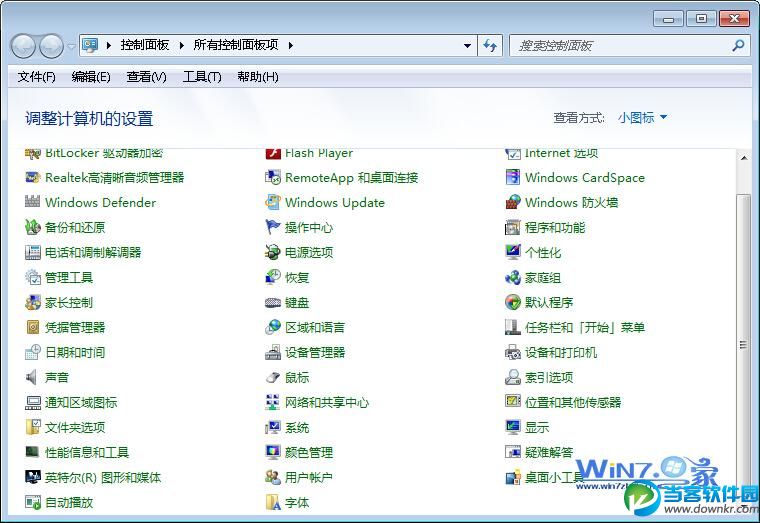This screenshot has height=523, width=760.
Task: Click the 文件夹选项 icon
Action: pos(32,427)
